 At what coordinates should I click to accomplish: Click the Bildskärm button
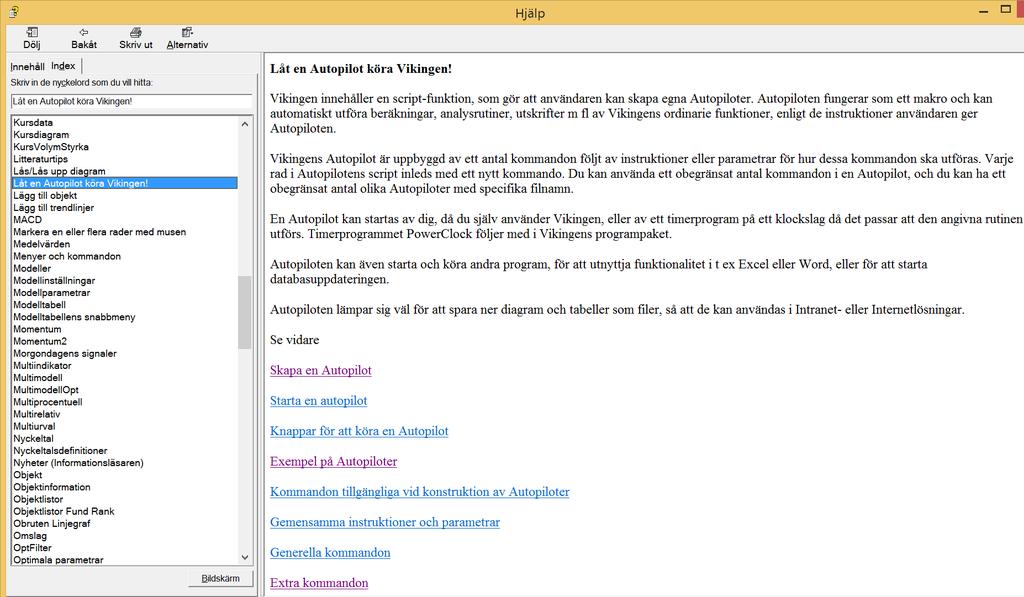[220, 578]
